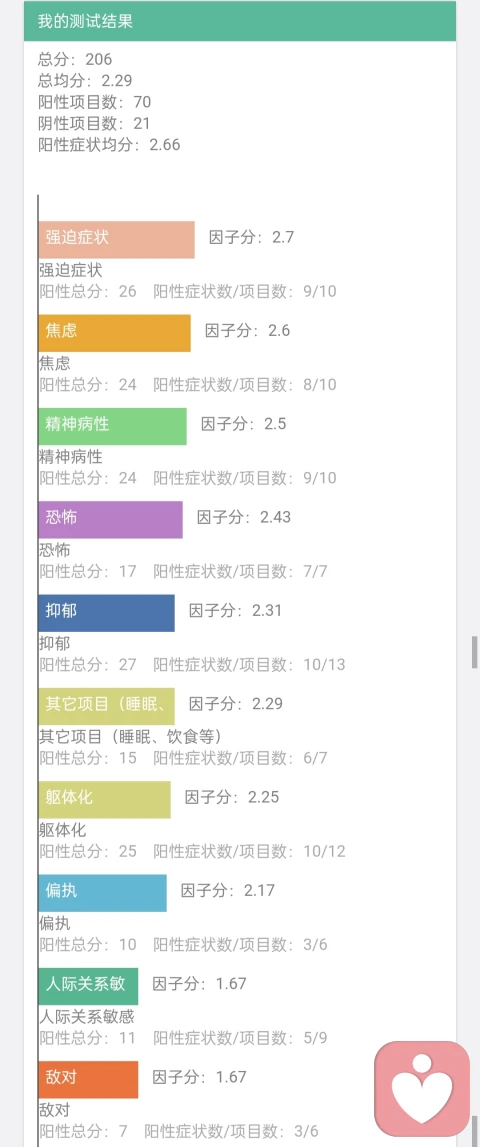Click the 总分: 206 summary line
This screenshot has height=1147, width=480.
tap(75, 59)
